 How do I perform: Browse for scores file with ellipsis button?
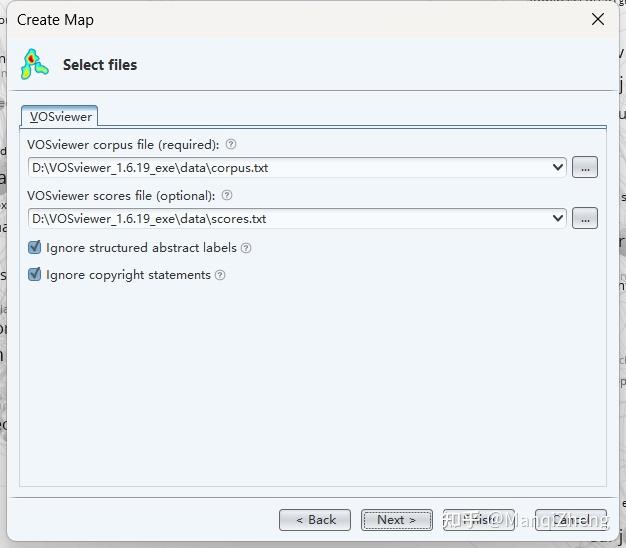(585, 218)
